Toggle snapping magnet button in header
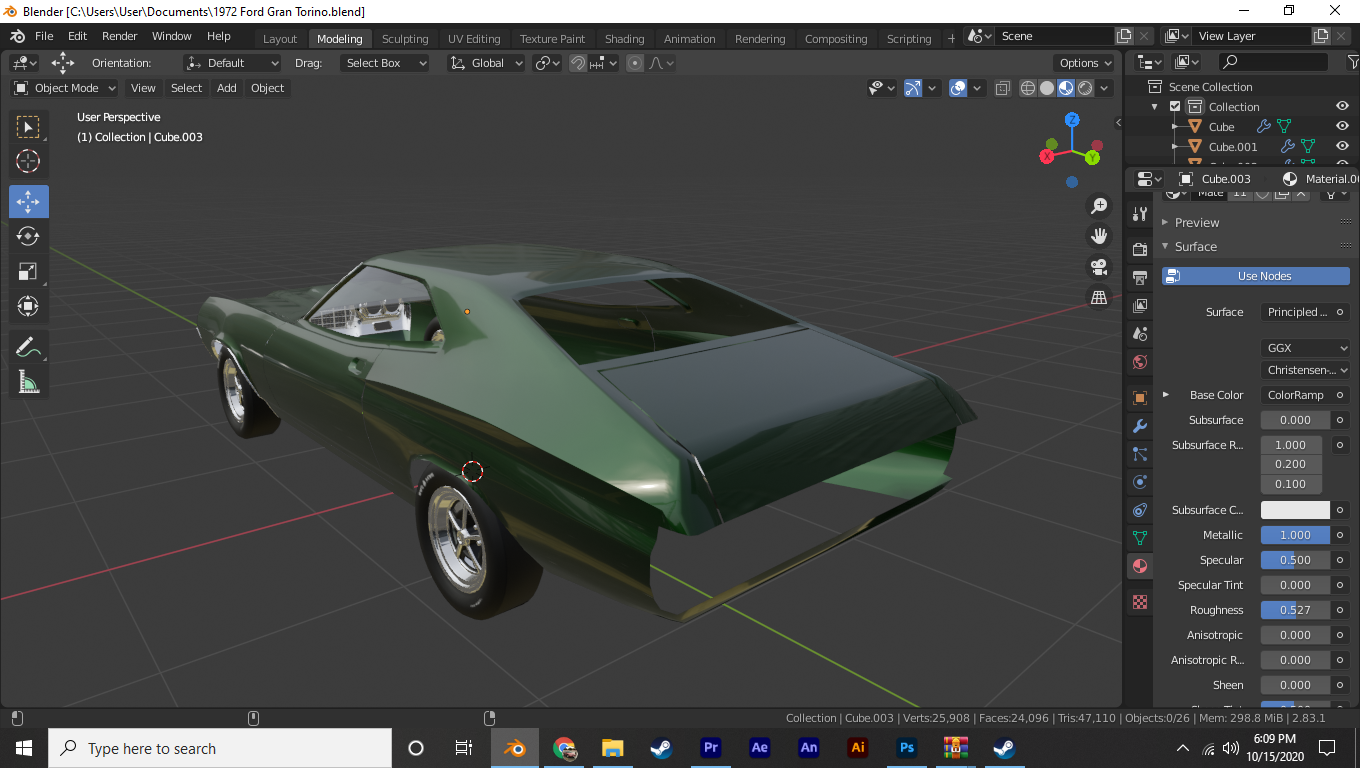Image resolution: width=1360 pixels, height=768 pixels. [578, 63]
